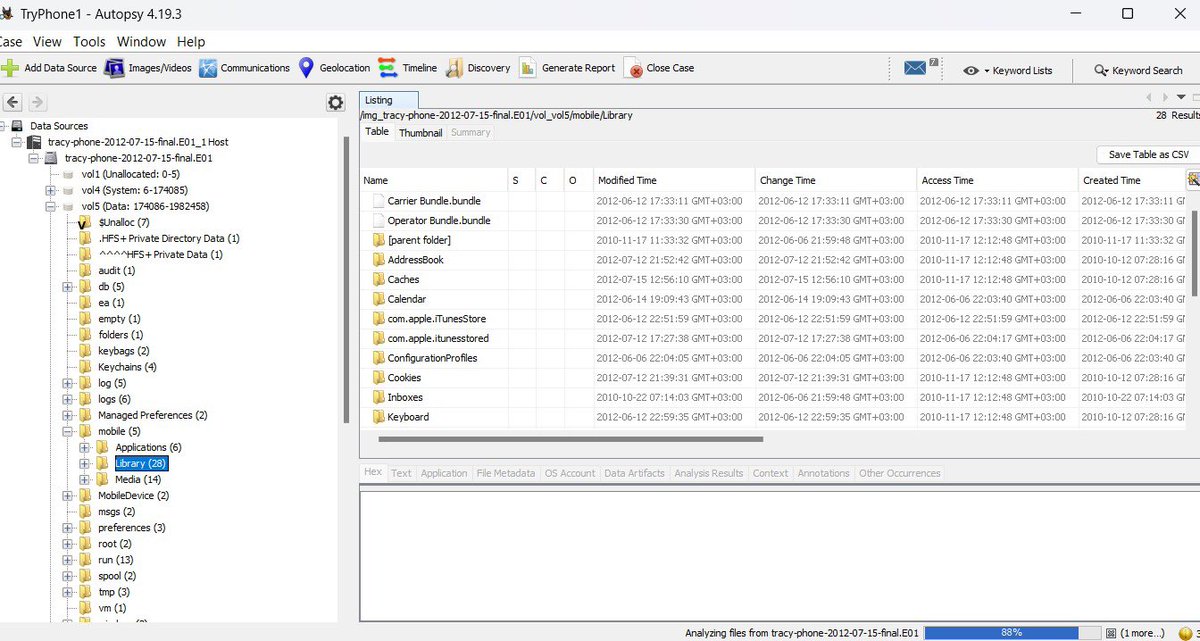1200x641 pixels.
Task: Cancel the ingest progress with the X icon
Action: [1110, 633]
